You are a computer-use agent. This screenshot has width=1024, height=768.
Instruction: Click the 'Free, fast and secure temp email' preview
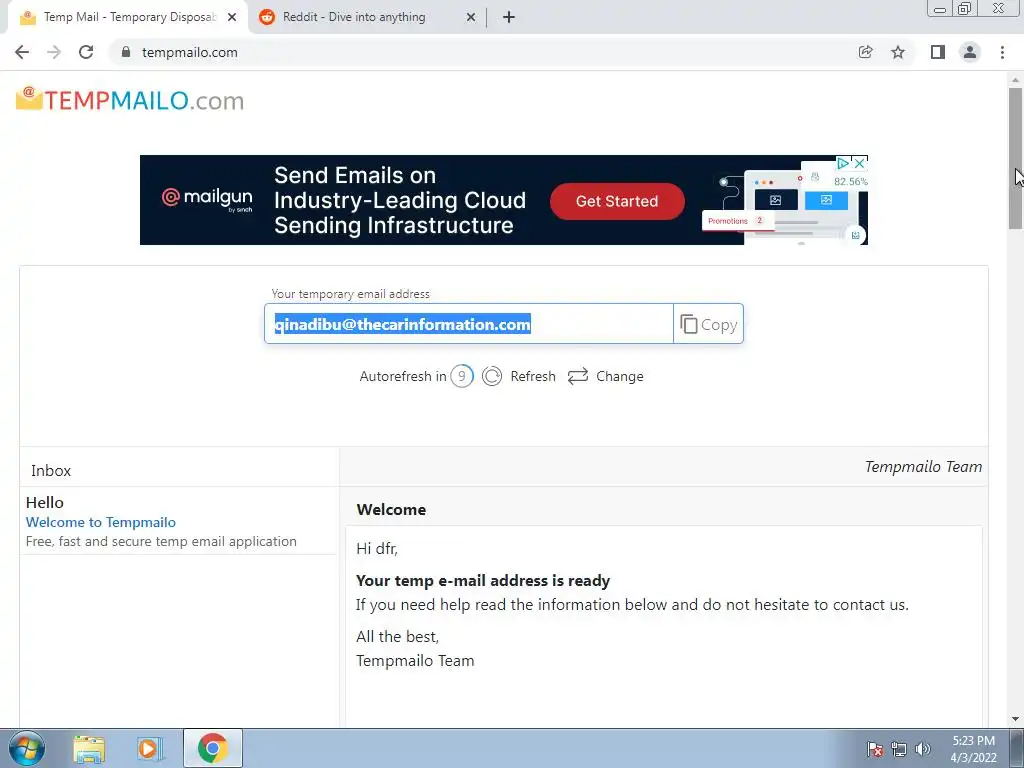coord(161,541)
